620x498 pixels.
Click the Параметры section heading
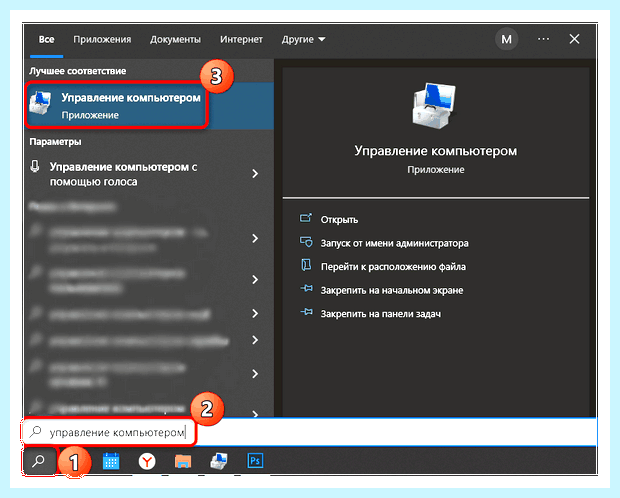55,142
